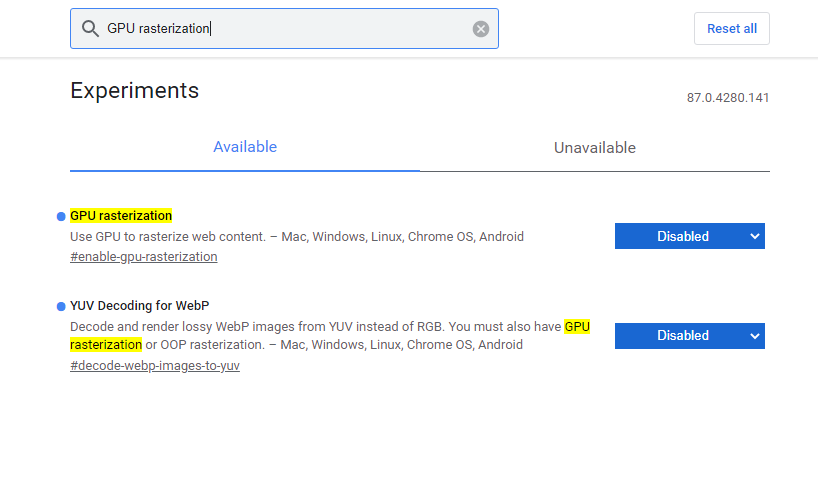818x499 pixels.
Task: Click 'Decode and render lossy WebP' description
Action: click(x=330, y=336)
